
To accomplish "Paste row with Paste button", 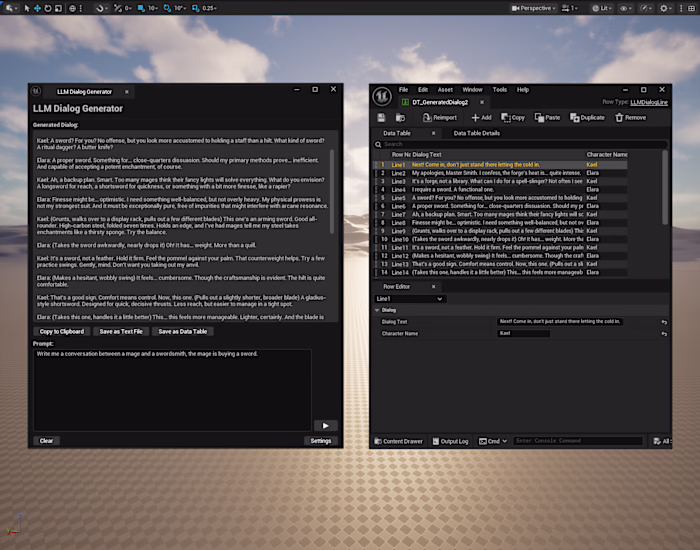I will click(547, 117).
